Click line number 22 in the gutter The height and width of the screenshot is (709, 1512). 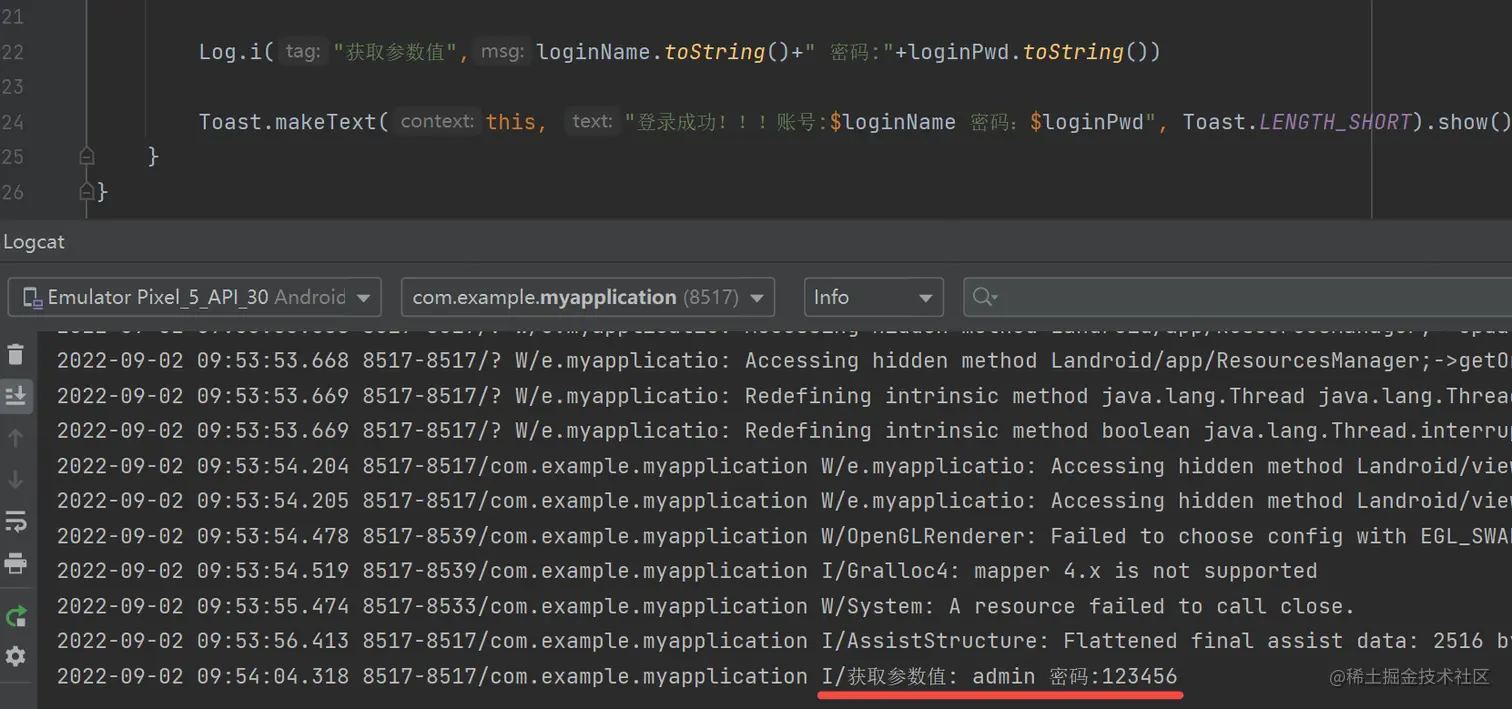pyautogui.click(x=12, y=52)
